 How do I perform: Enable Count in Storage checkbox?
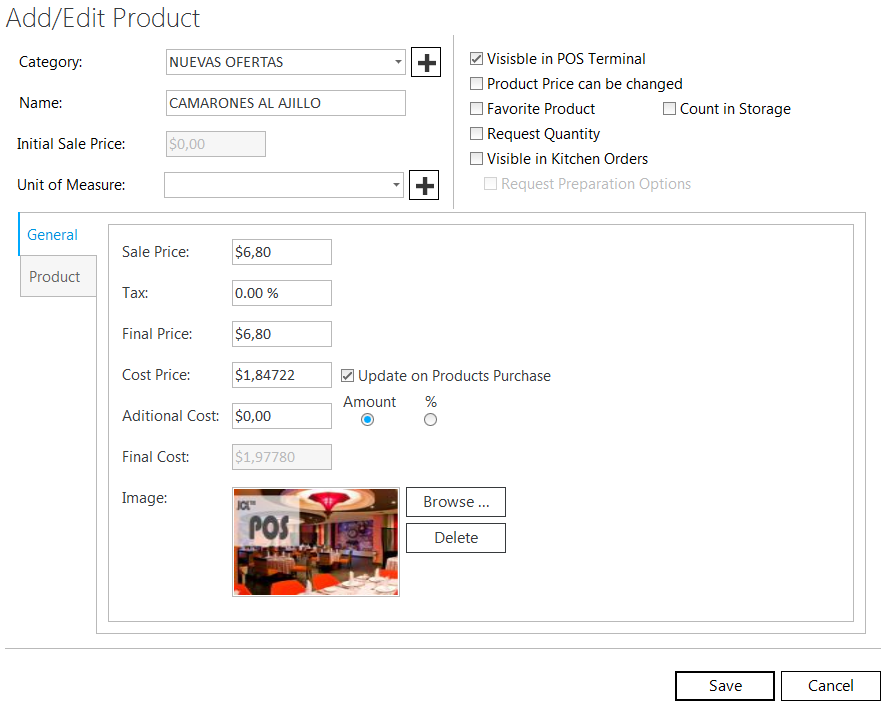click(670, 109)
